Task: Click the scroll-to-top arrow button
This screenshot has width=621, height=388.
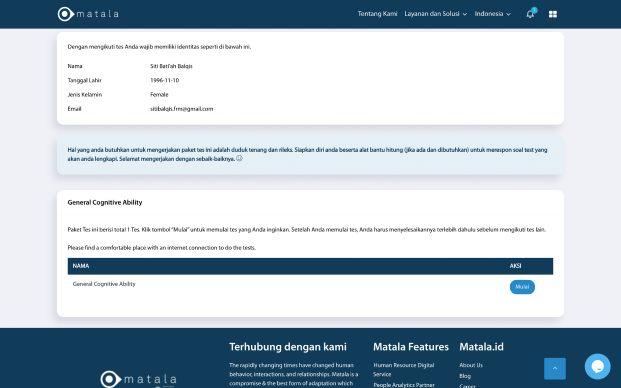Action: pos(554,368)
